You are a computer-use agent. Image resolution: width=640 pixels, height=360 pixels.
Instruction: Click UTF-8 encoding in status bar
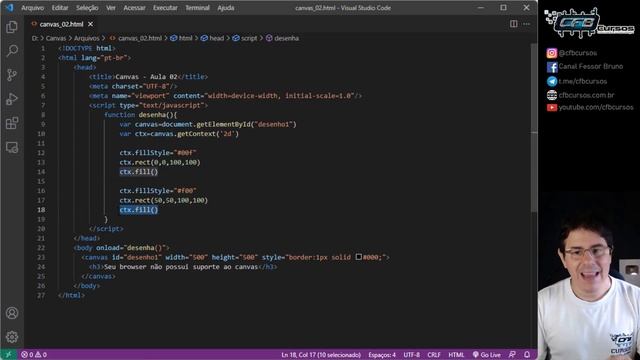pyautogui.click(x=411, y=355)
